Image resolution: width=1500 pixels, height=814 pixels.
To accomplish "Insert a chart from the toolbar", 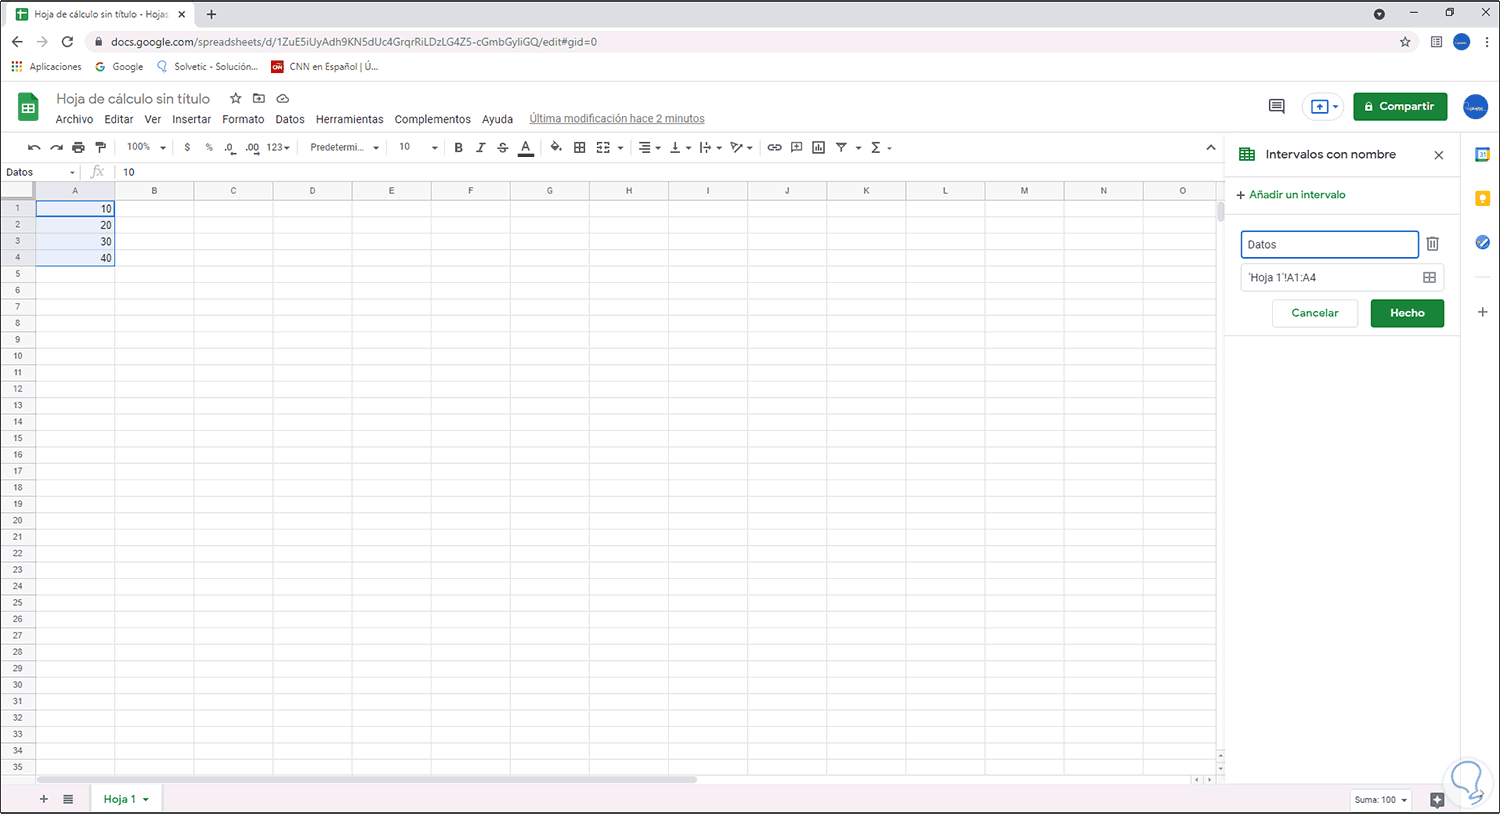I will pos(818,147).
